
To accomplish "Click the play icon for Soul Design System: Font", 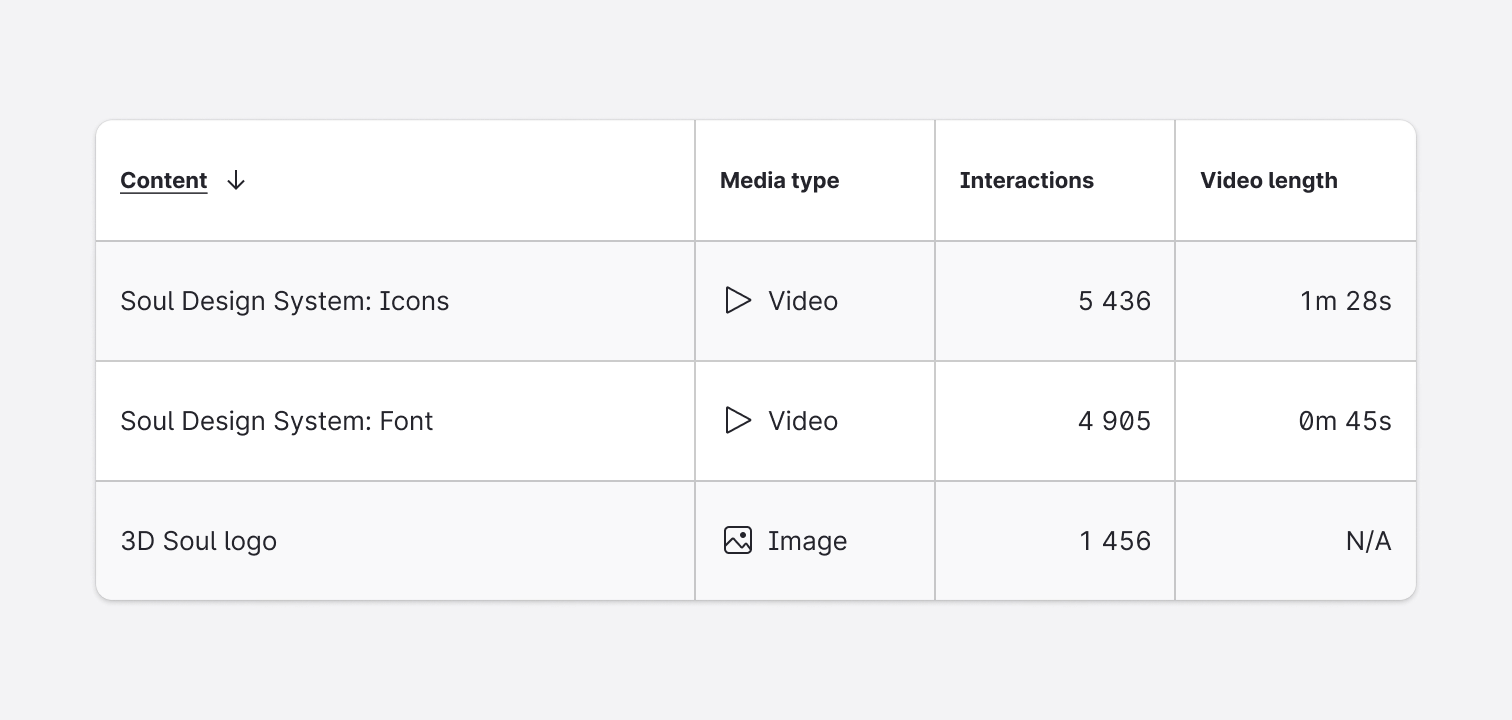I will (x=738, y=420).
